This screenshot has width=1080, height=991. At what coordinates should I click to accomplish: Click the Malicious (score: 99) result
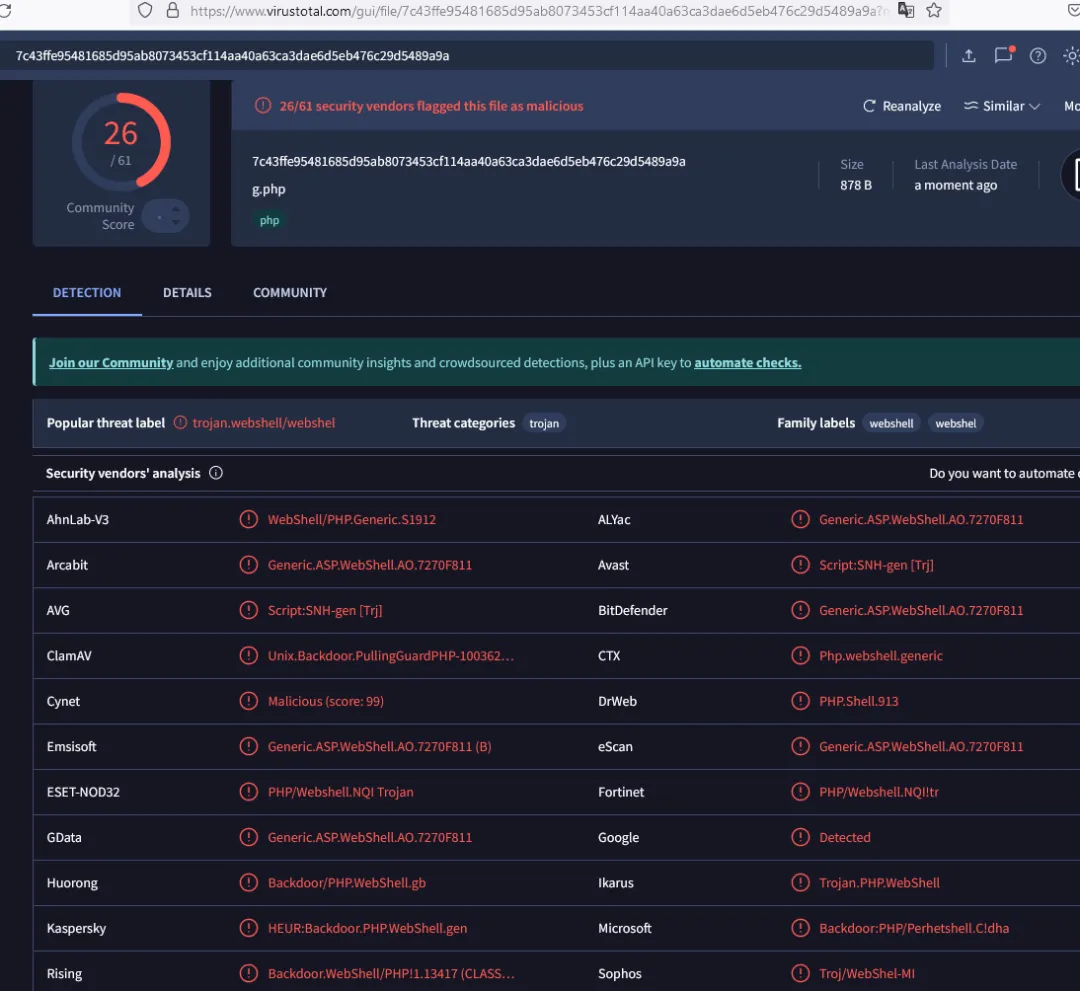(x=326, y=701)
